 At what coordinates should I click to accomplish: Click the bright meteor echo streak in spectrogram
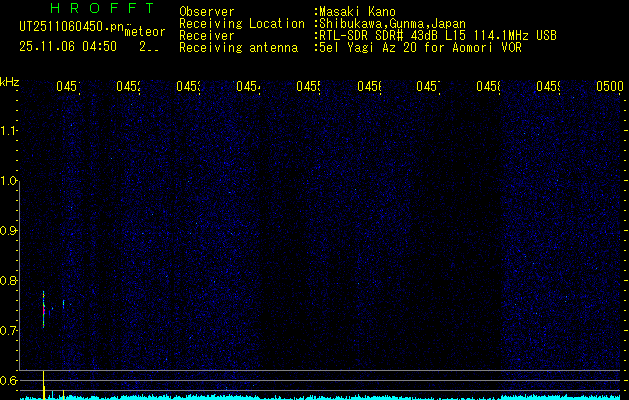point(43,309)
